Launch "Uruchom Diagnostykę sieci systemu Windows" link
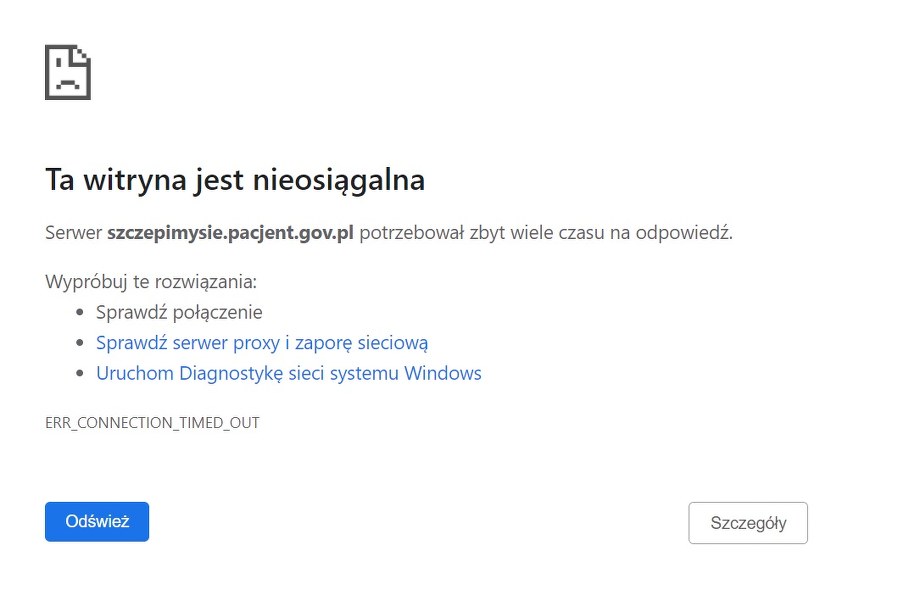915x601 pixels. [x=289, y=374]
